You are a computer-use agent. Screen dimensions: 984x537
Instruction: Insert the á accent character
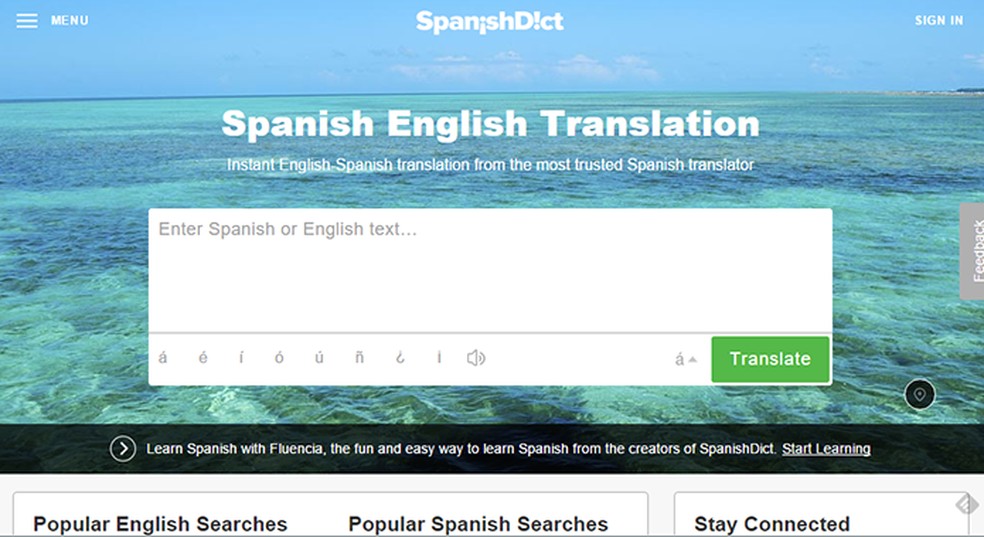163,358
